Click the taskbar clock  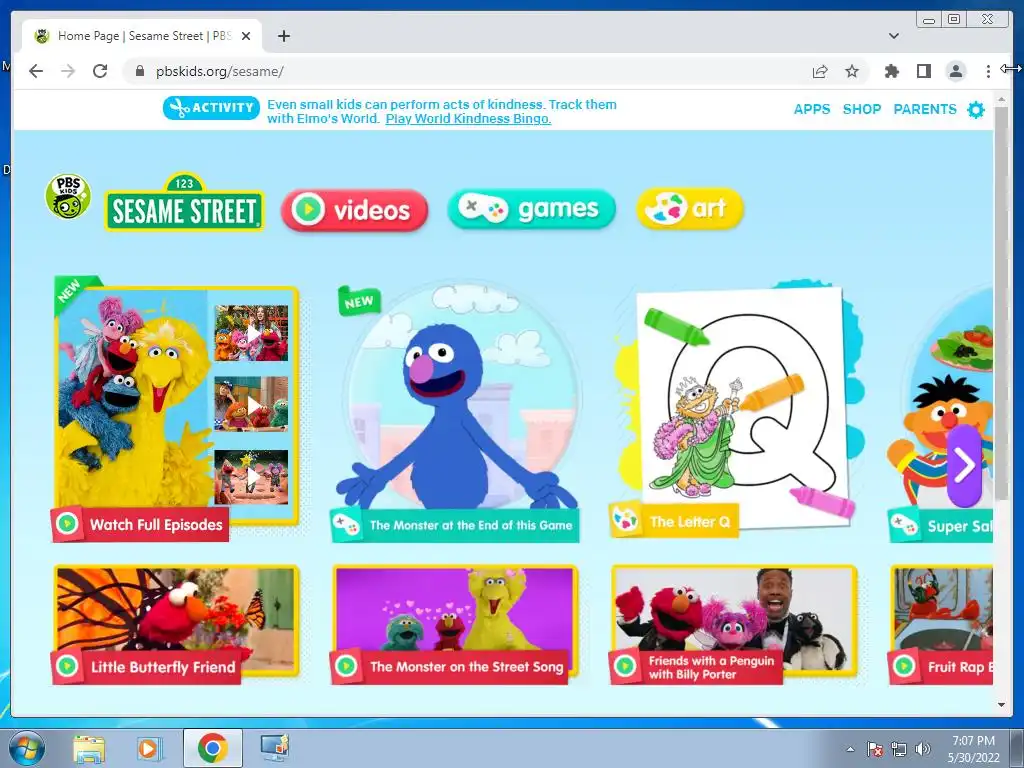coord(973,749)
